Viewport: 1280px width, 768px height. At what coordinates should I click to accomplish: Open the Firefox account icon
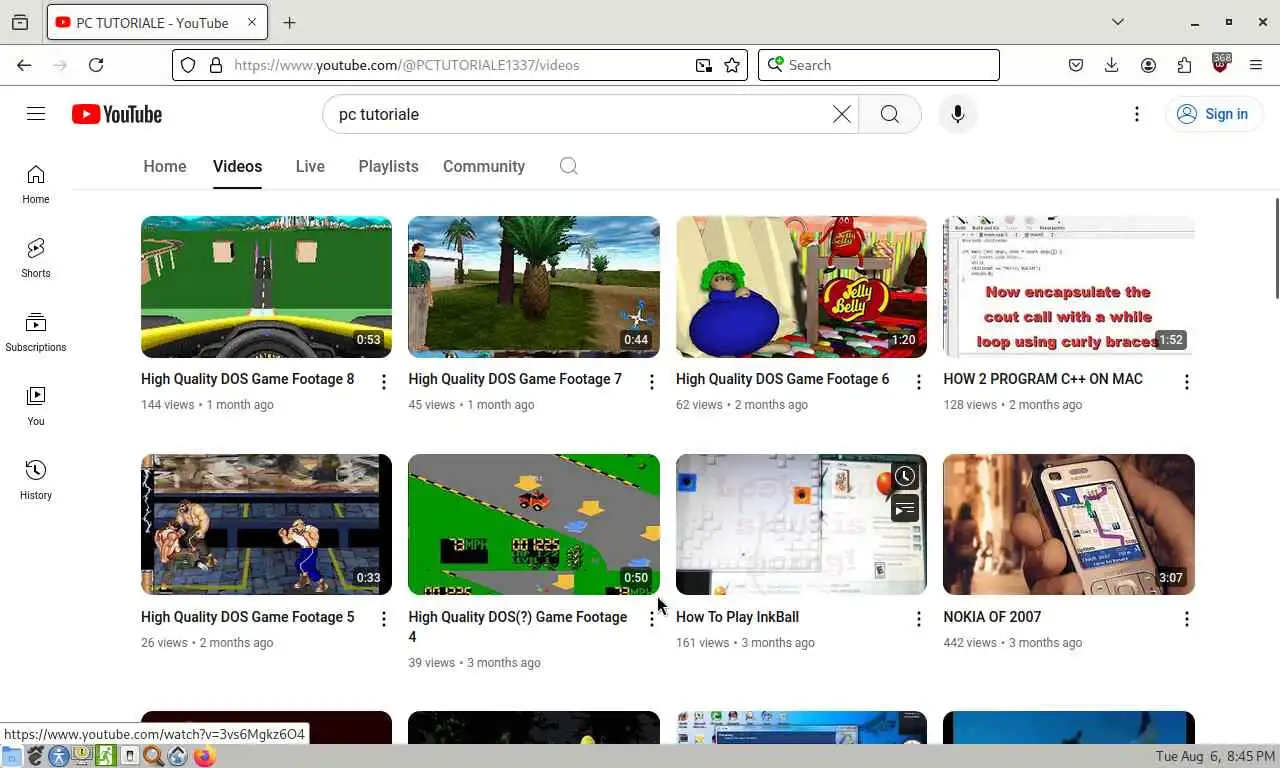click(1148, 65)
